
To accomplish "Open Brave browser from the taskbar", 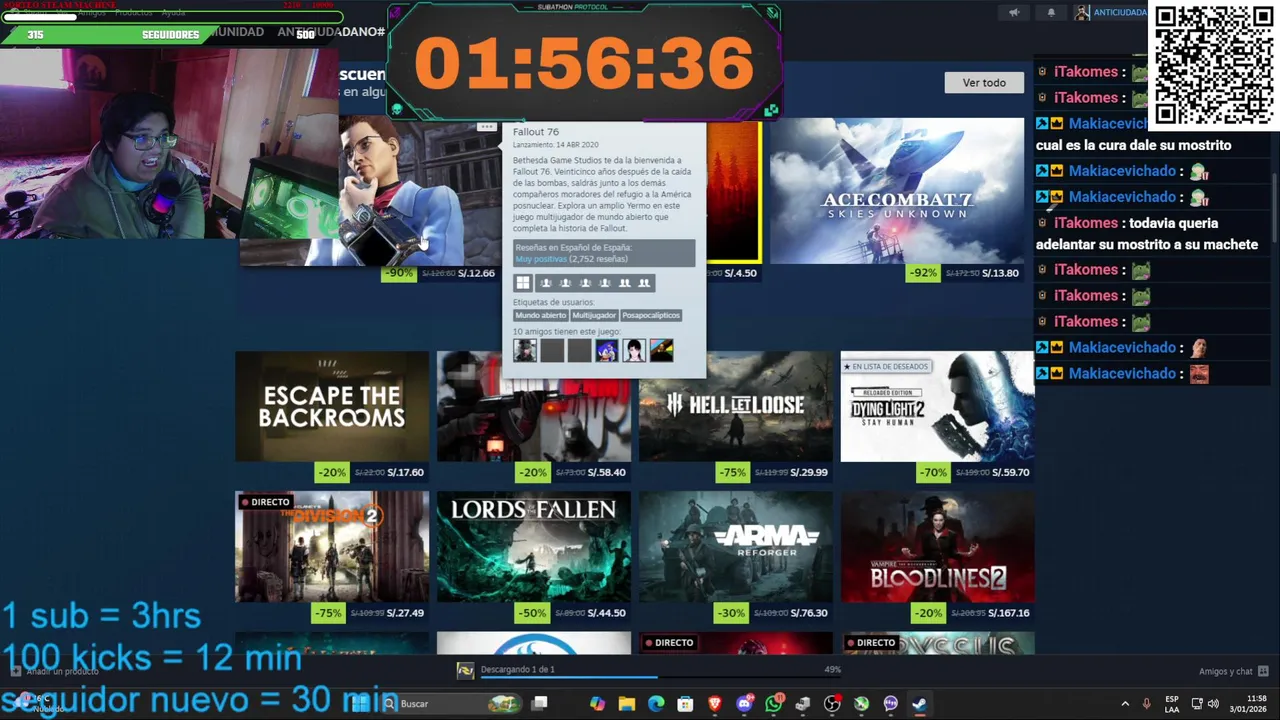I will point(715,704).
